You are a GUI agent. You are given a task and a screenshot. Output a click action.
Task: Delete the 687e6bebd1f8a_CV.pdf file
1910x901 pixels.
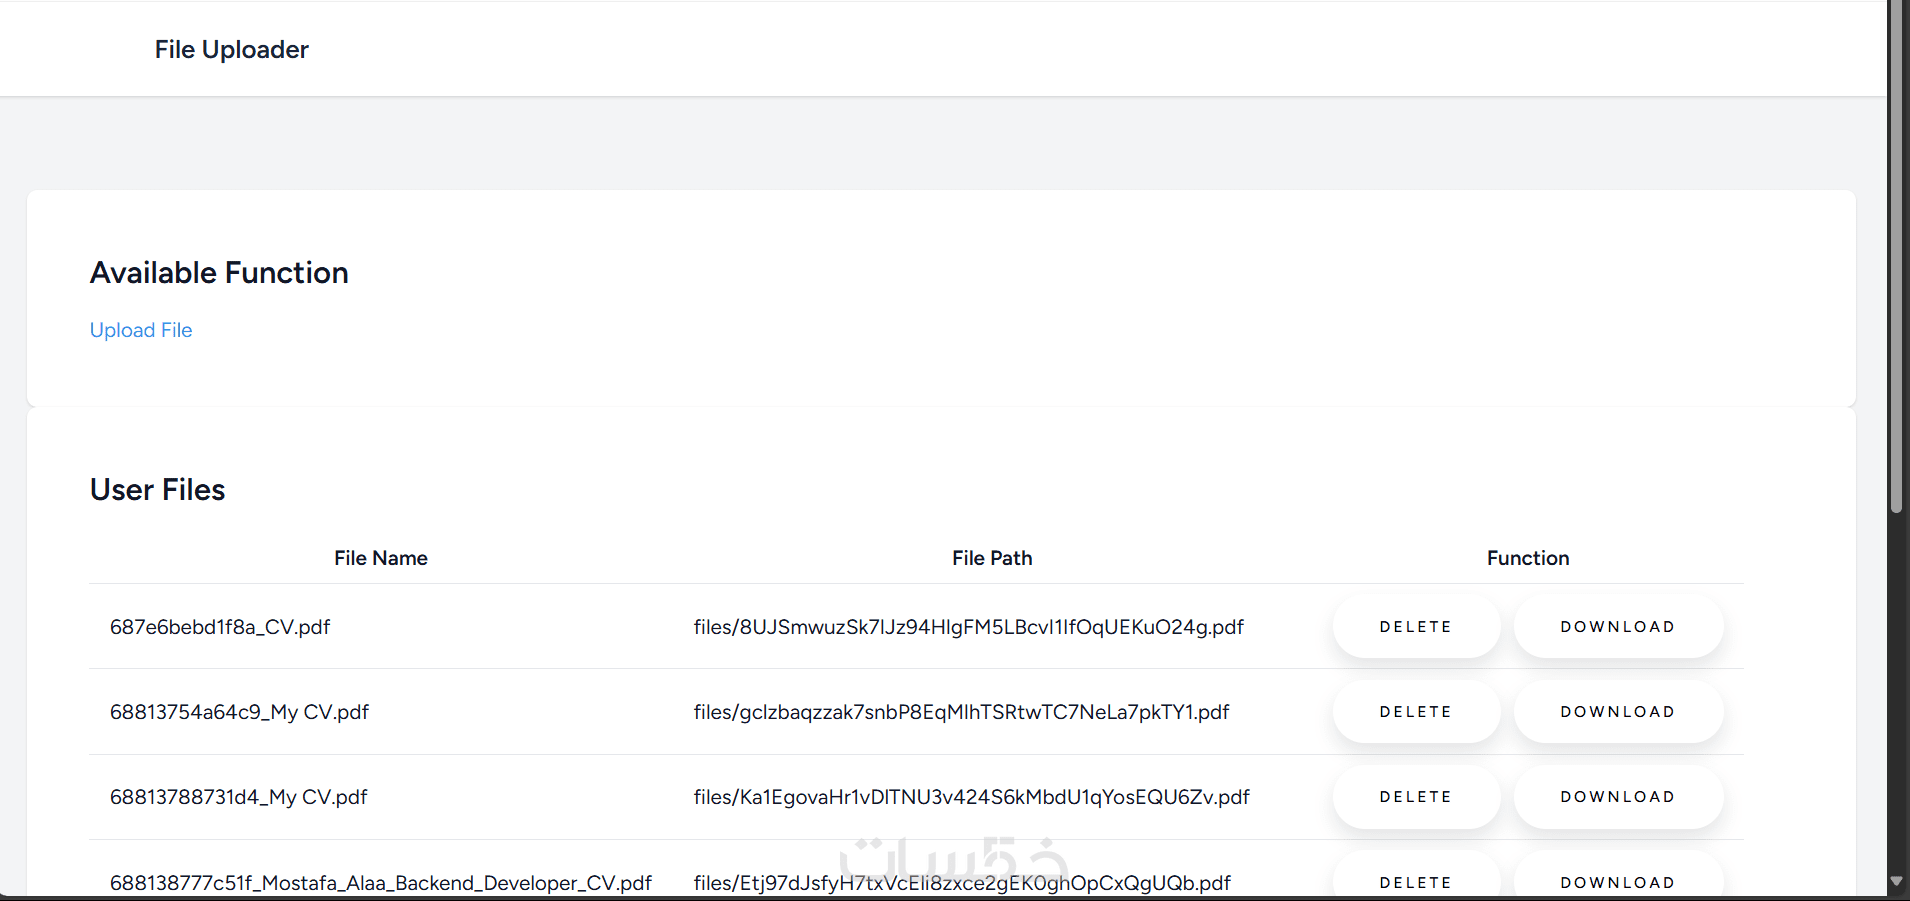point(1415,627)
